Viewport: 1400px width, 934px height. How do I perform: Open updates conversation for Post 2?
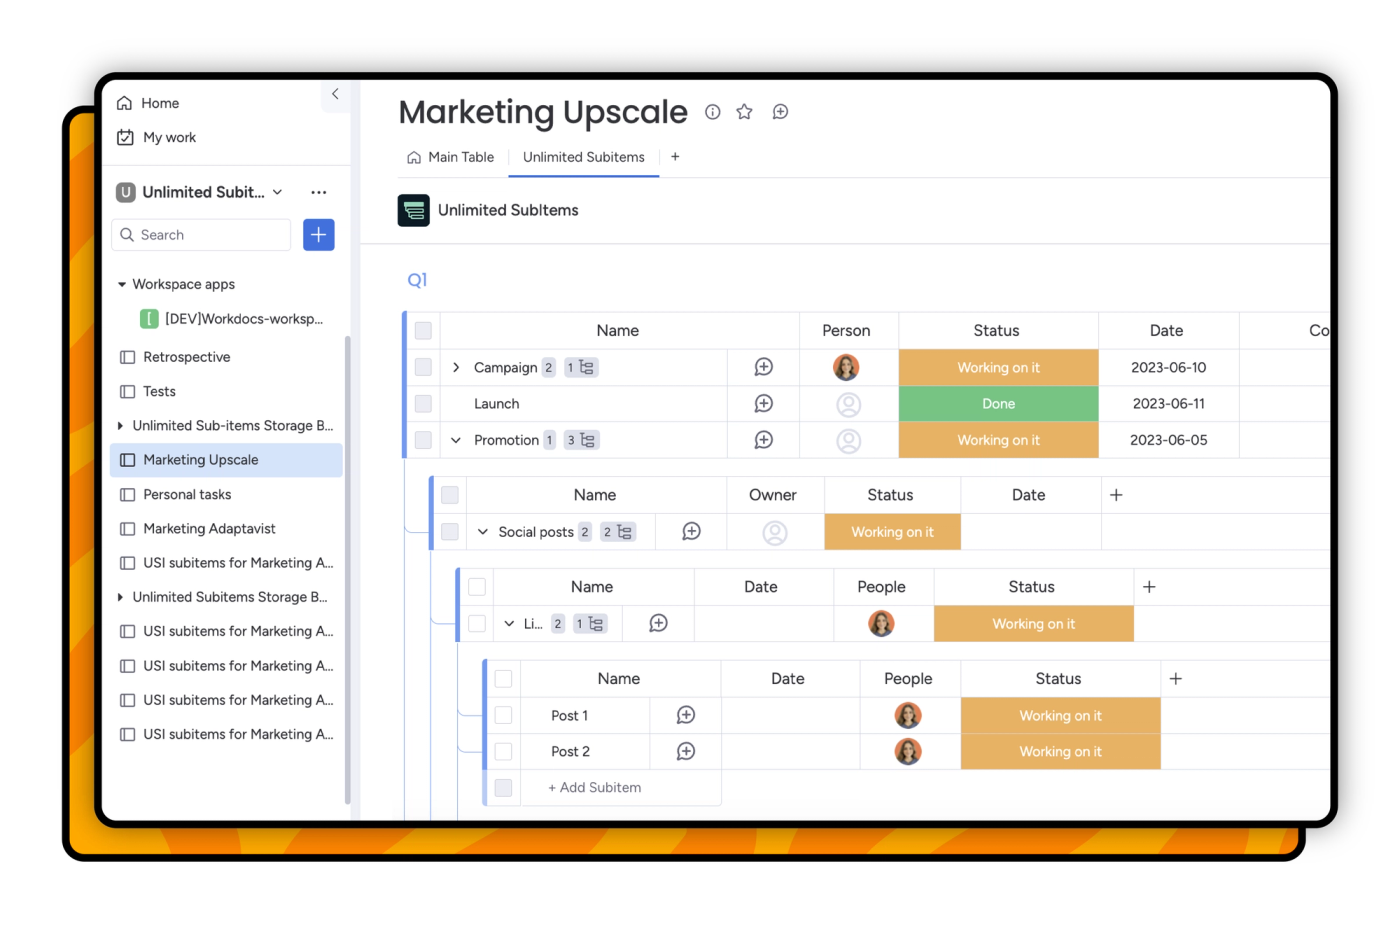(686, 751)
